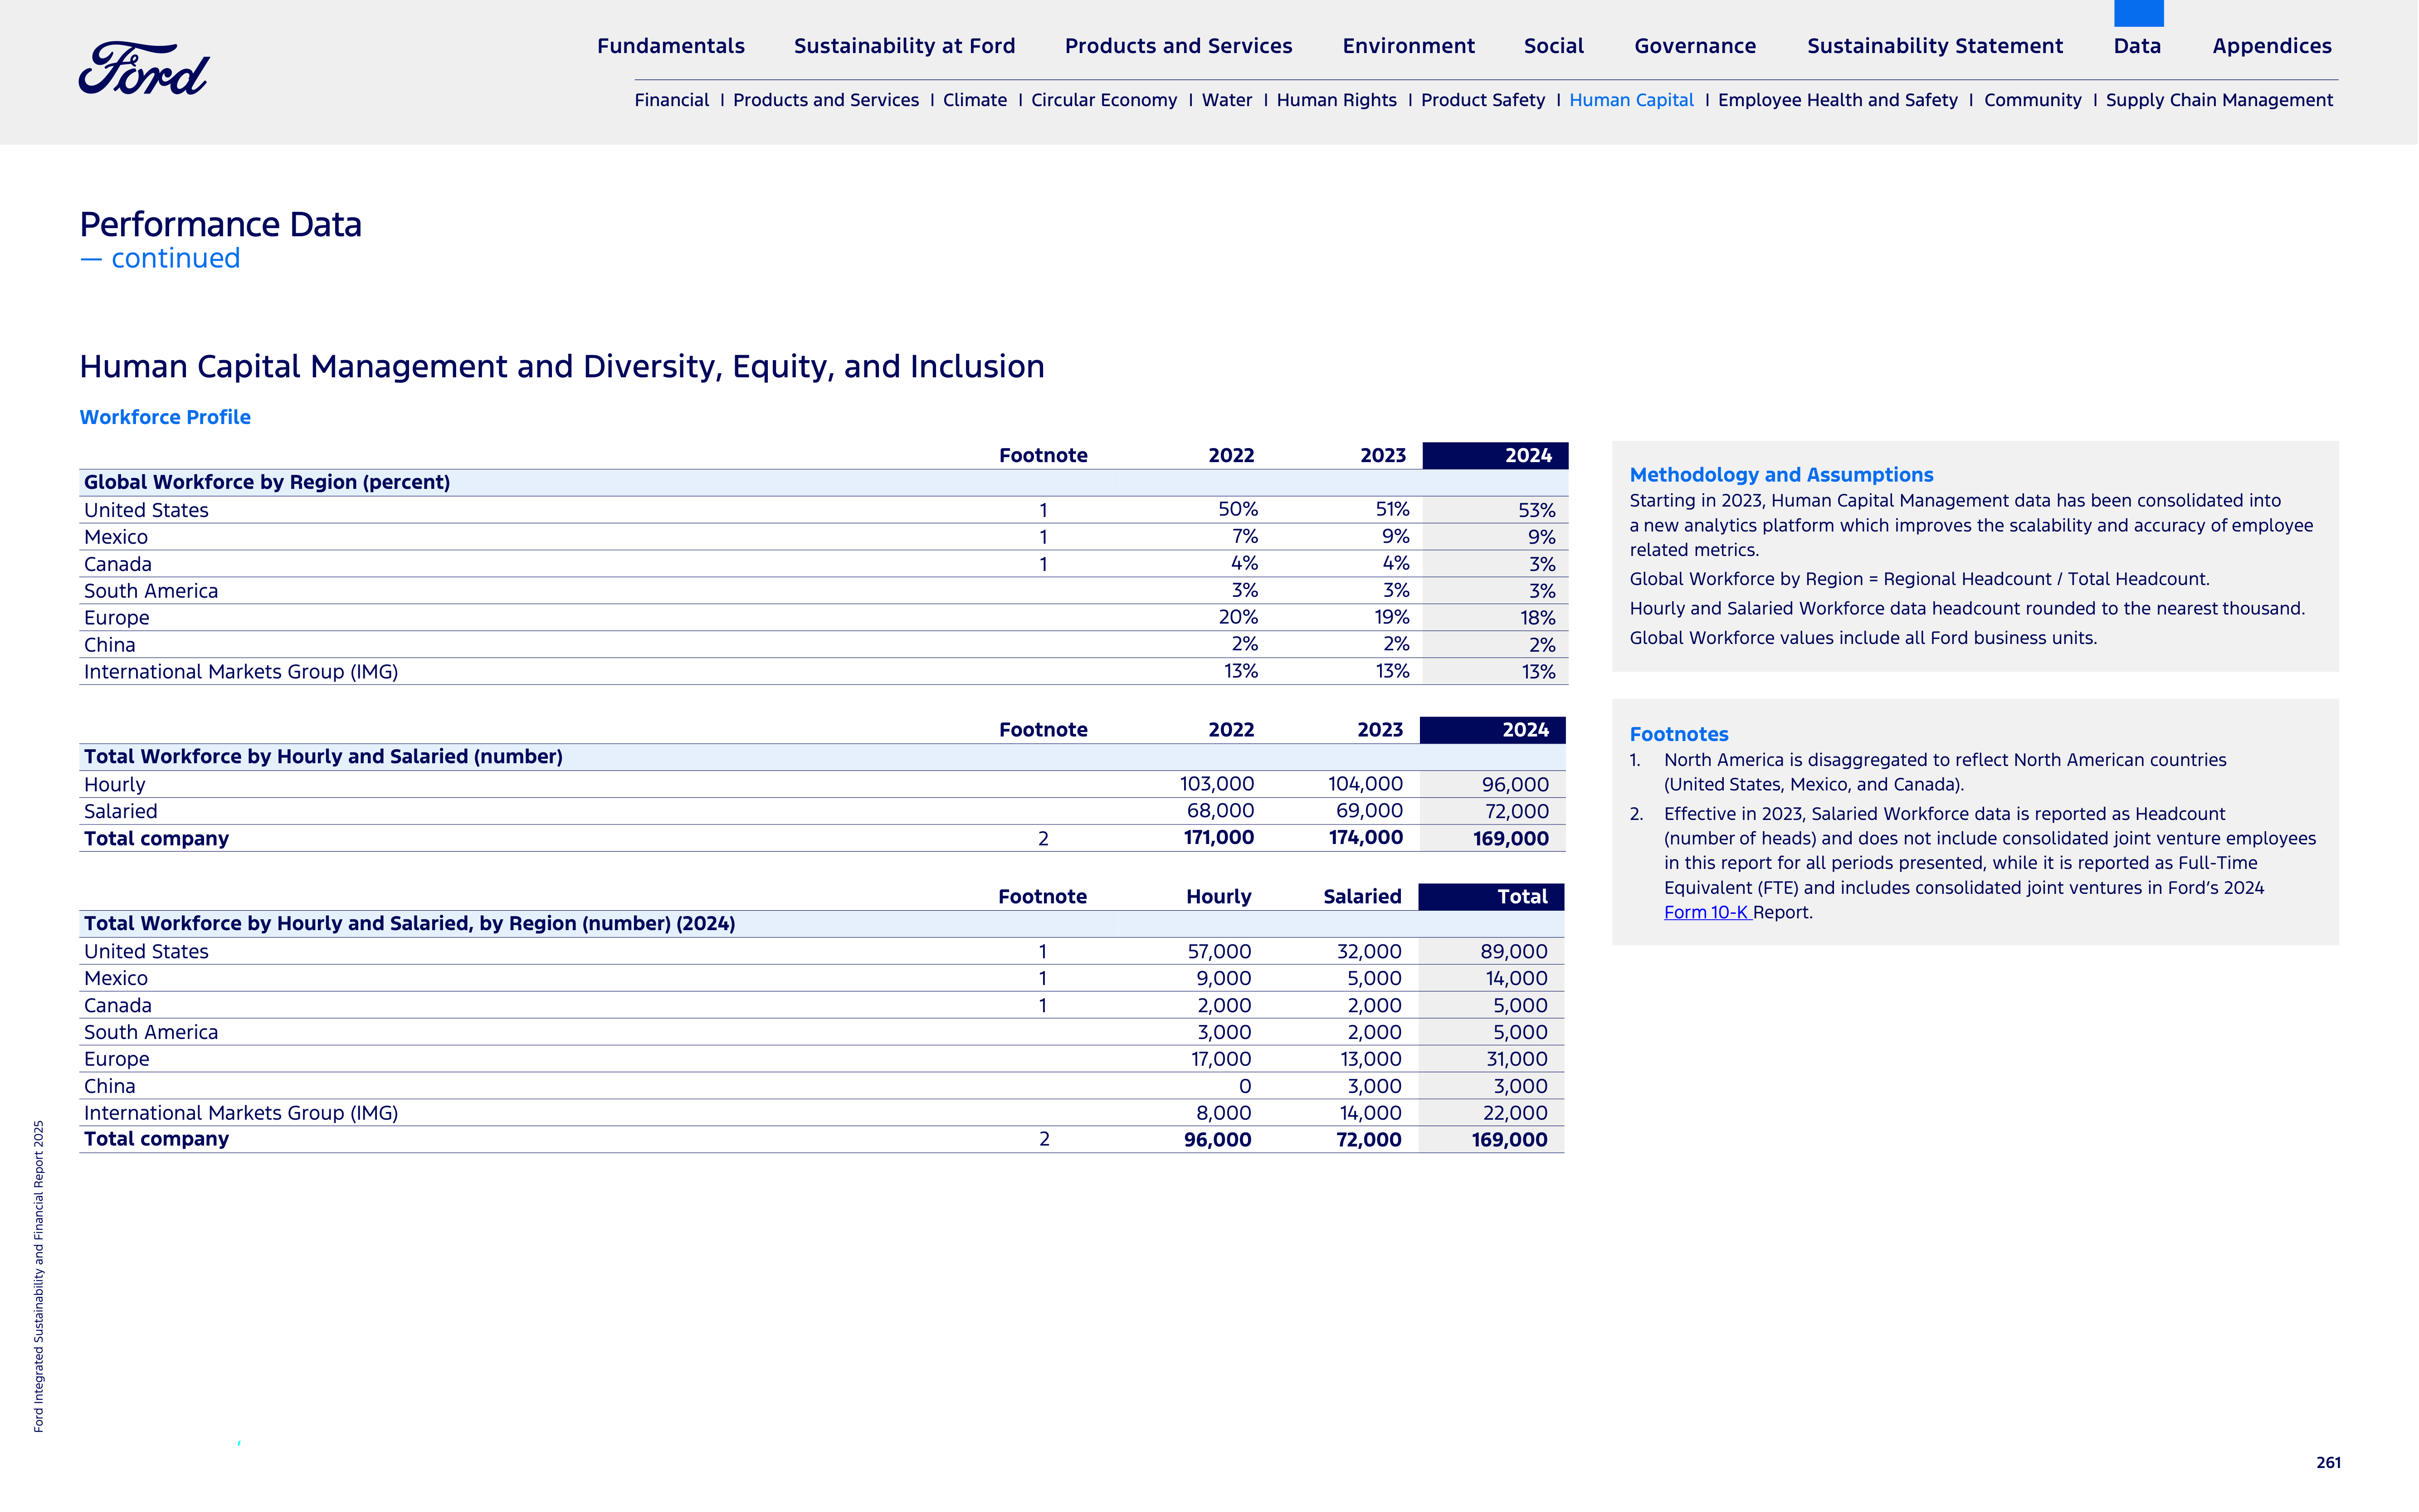Click Europe hourly value 17,000

pos(1221,1059)
